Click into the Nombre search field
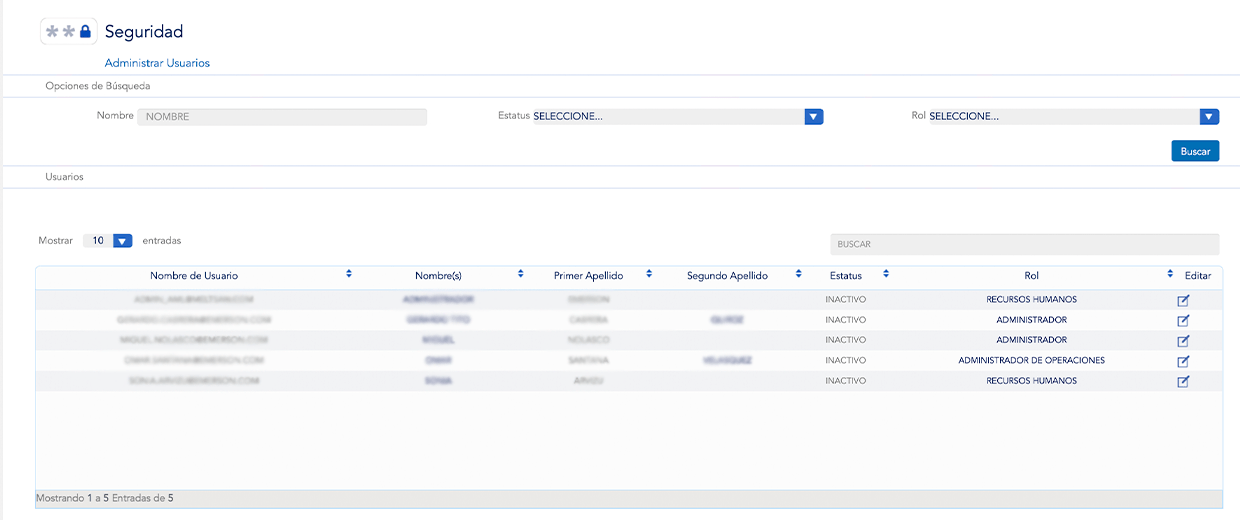 click(282, 117)
